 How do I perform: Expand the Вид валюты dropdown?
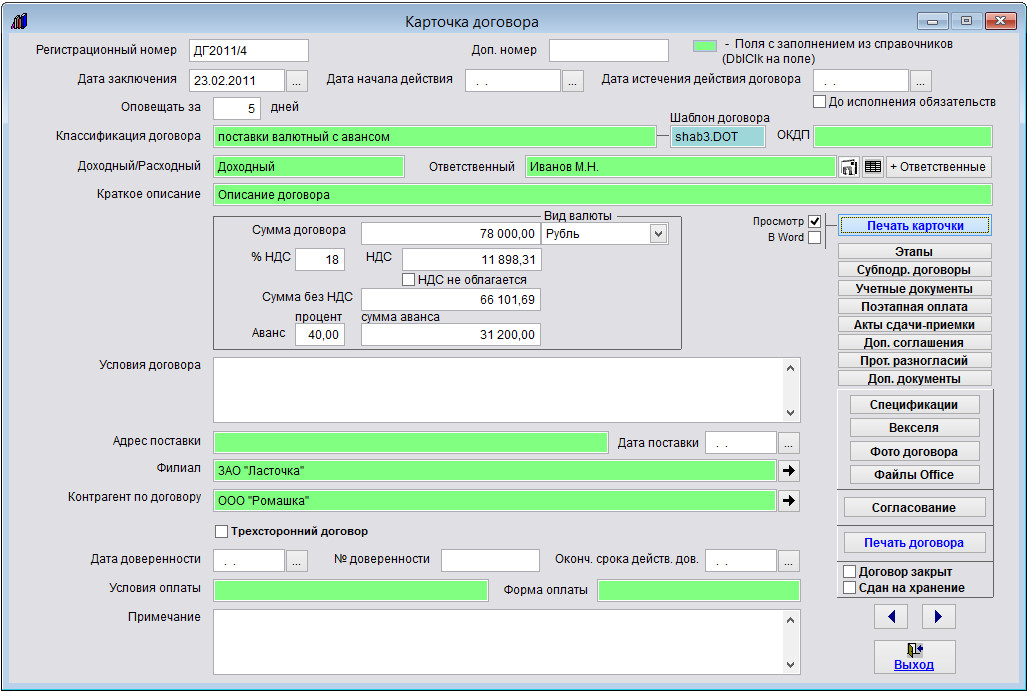pyautogui.click(x=658, y=234)
